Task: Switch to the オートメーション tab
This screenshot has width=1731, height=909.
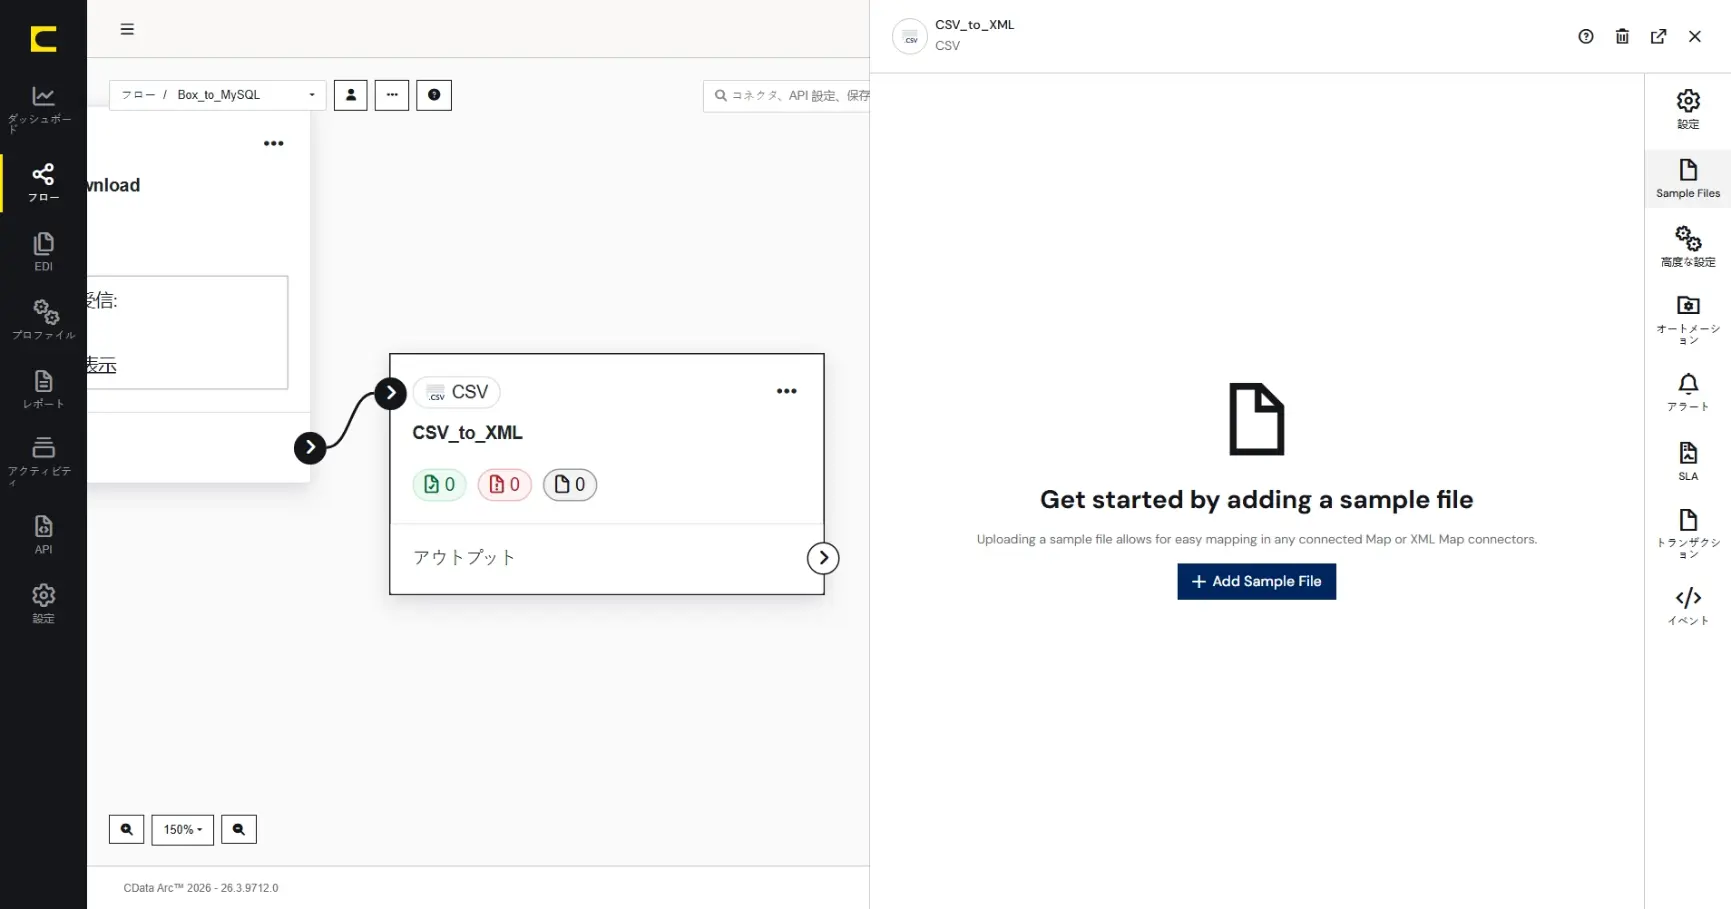Action: (1688, 320)
